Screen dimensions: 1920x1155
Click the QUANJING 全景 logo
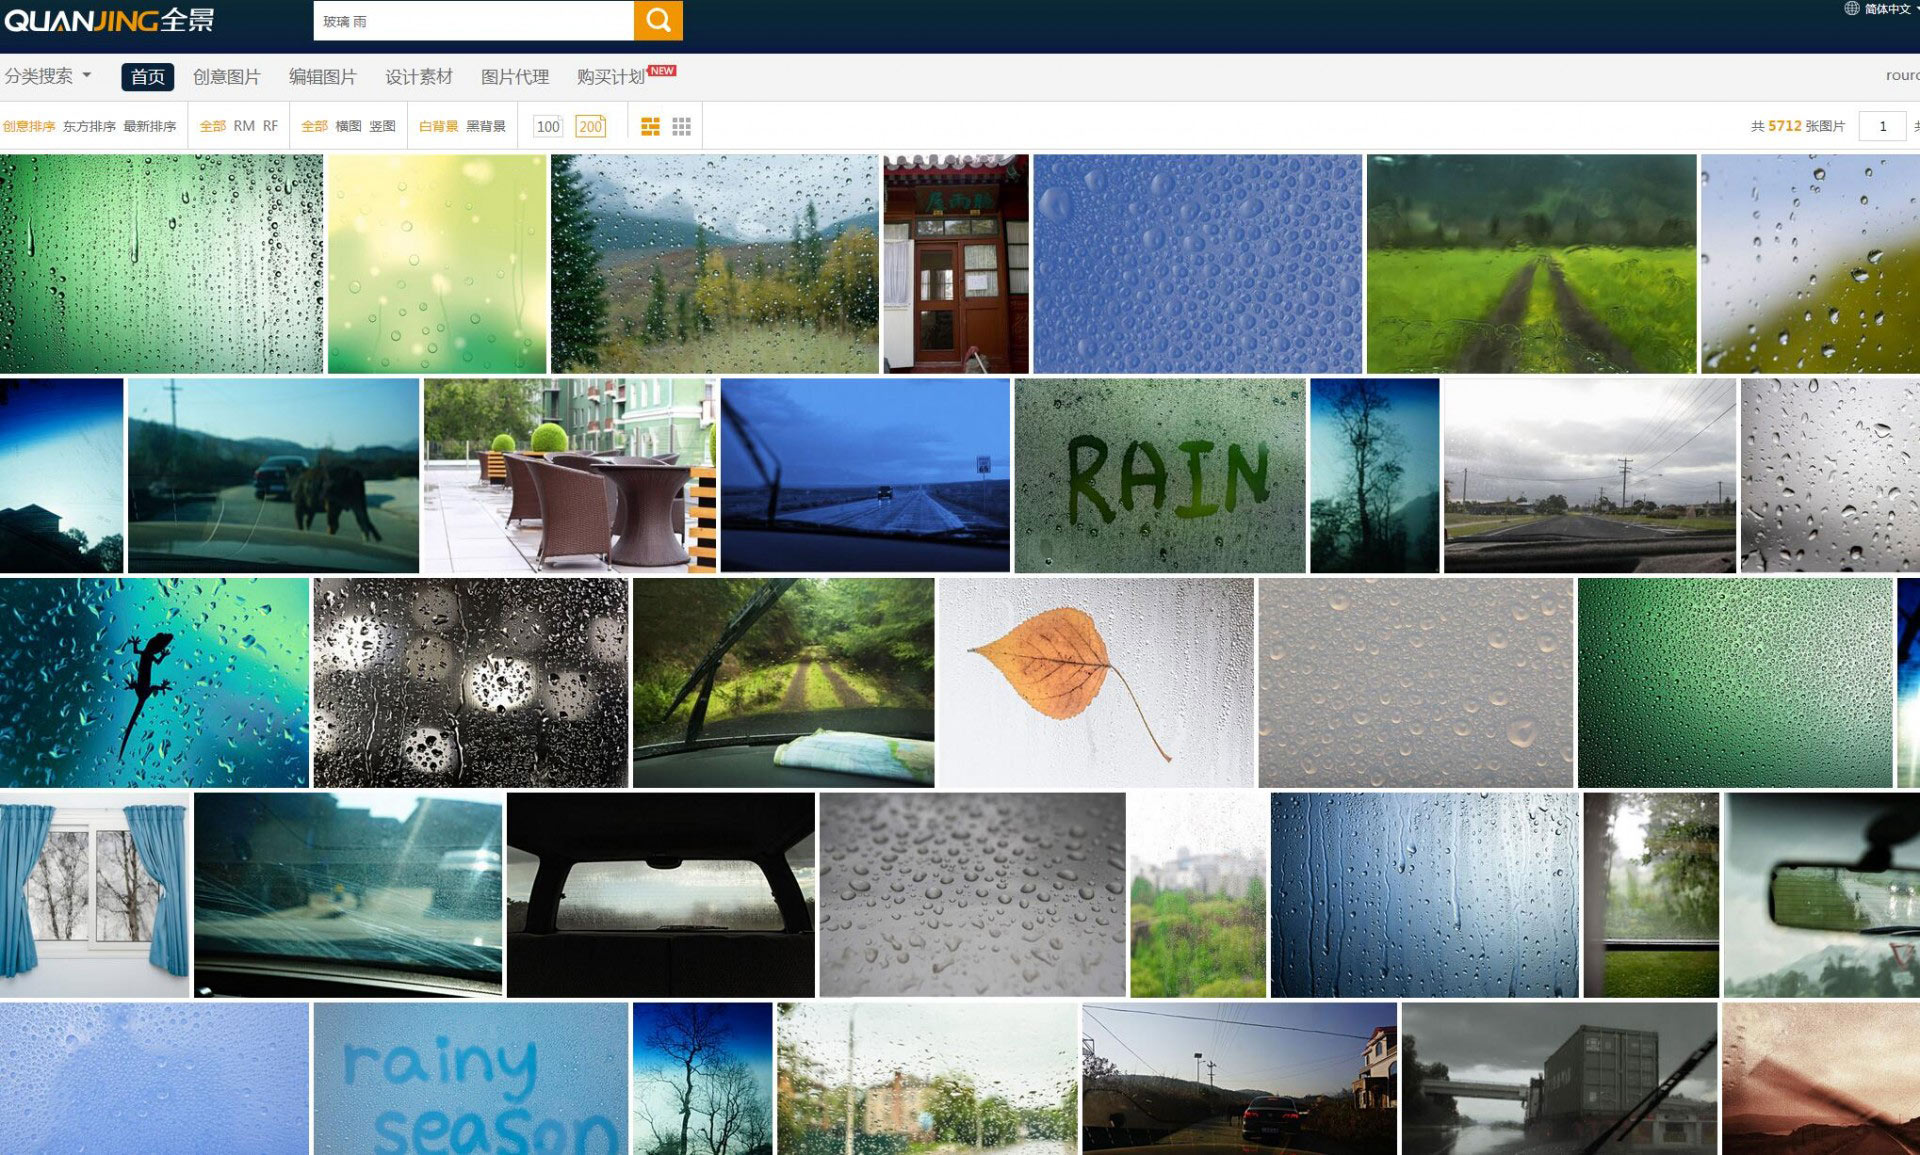pyautogui.click(x=109, y=20)
